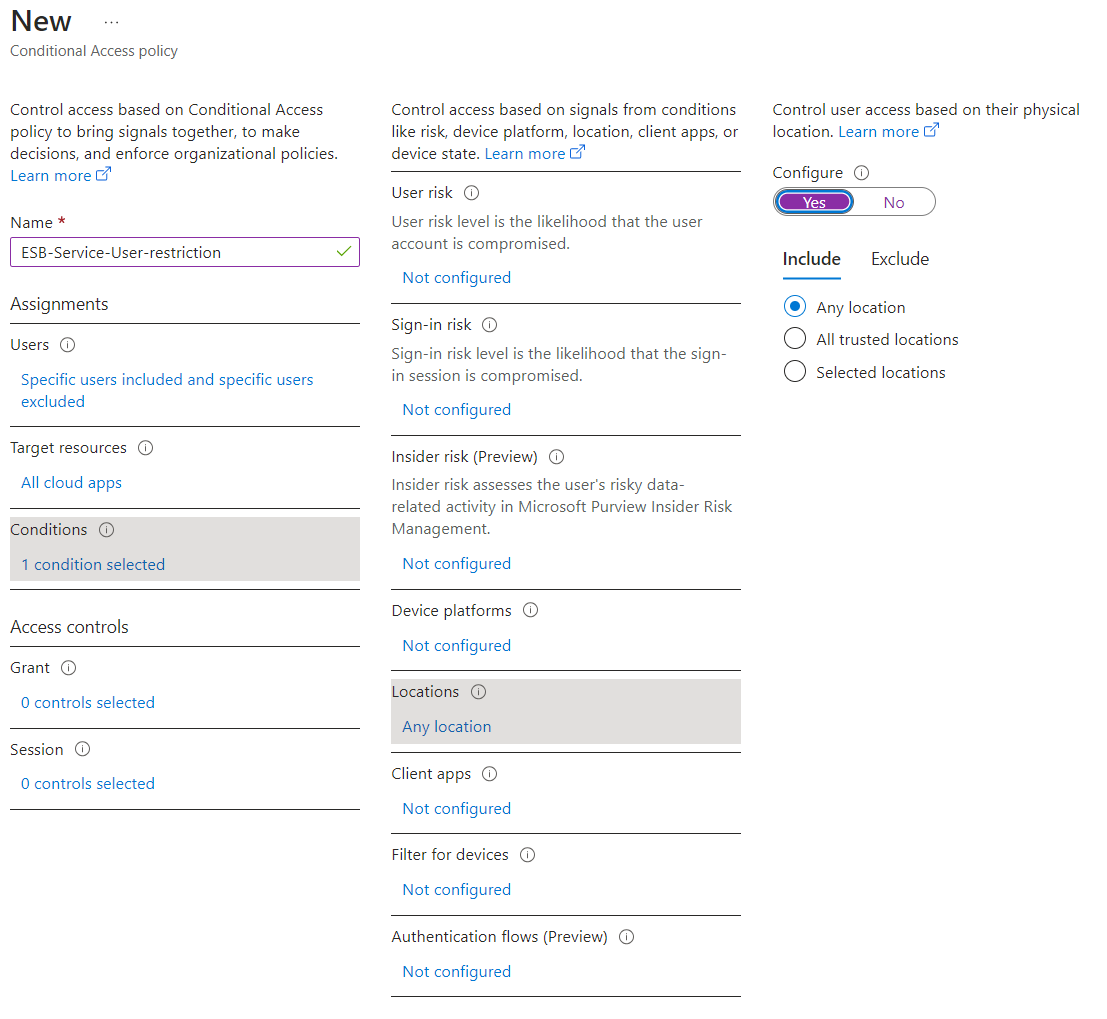The width and height of the screenshot is (1107, 1019).
Task: Click the info icon beside Sign-in risk
Action: point(489,324)
